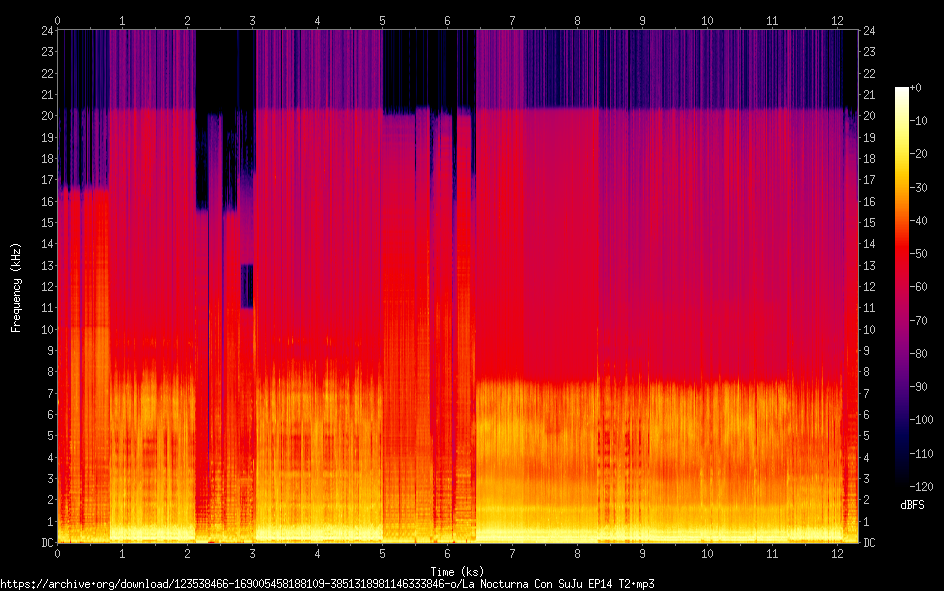Click '12' on the bottom time axis
The height and width of the screenshot is (591, 944).
pos(837,554)
